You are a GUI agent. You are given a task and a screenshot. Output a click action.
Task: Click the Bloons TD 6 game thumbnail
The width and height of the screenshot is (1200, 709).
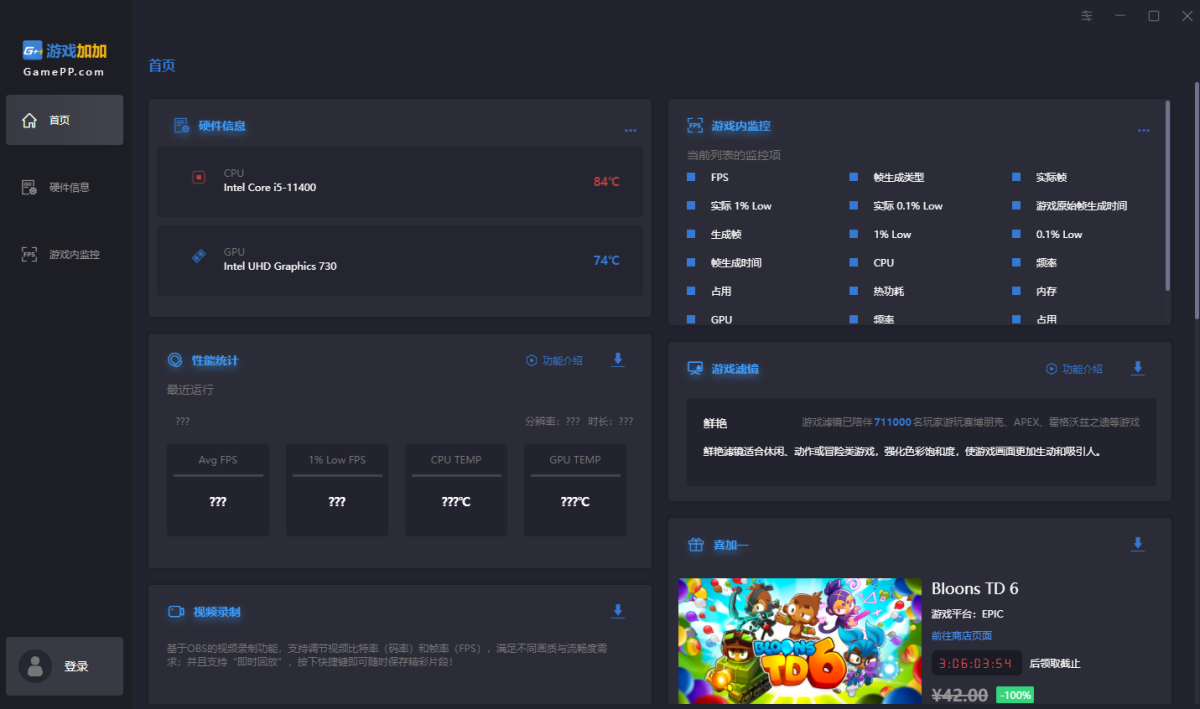(796, 640)
